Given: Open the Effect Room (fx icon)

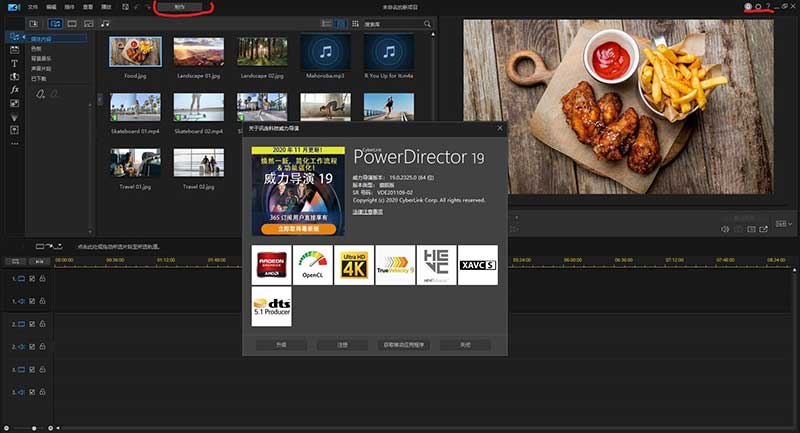Looking at the screenshot, I should pos(14,89).
